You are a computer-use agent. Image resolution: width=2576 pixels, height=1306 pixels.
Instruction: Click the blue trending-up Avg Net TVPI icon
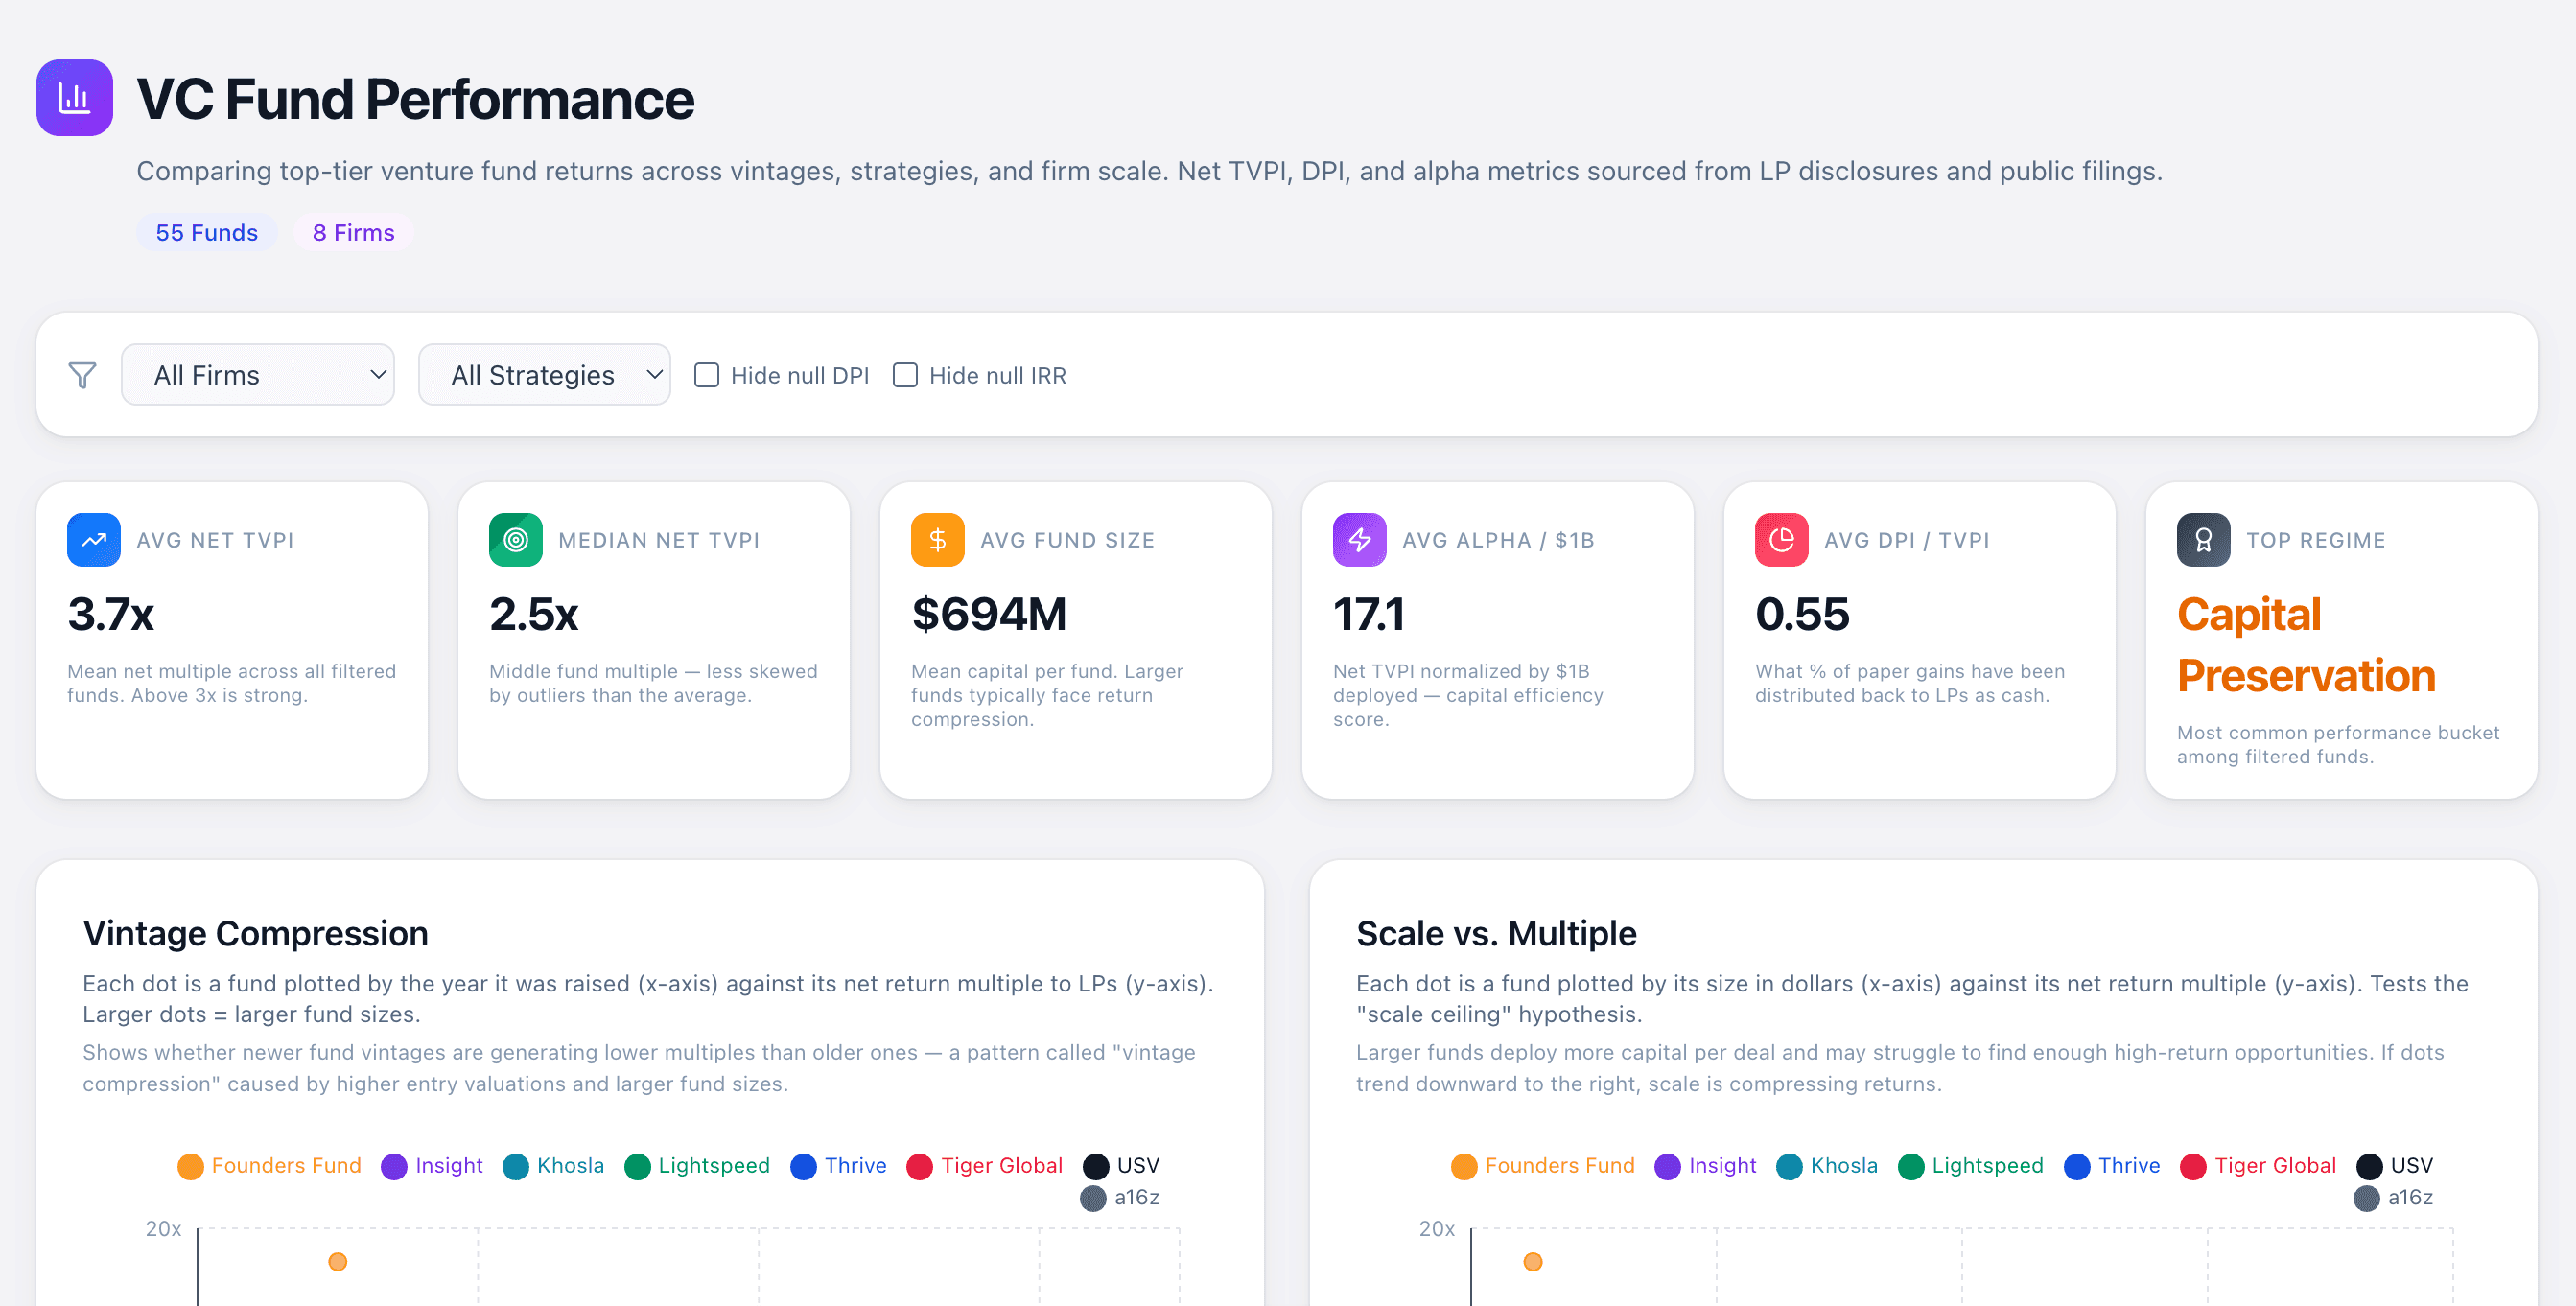(94, 540)
